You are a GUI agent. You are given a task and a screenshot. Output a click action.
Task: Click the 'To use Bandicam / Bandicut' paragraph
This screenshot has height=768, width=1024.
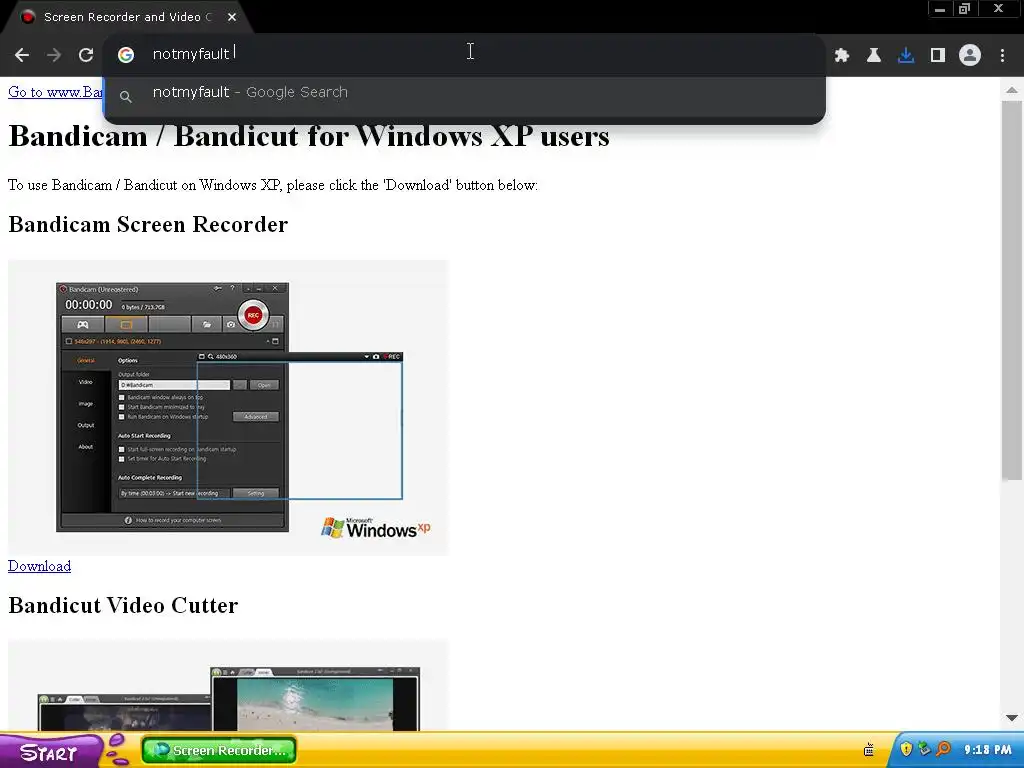pos(273,185)
